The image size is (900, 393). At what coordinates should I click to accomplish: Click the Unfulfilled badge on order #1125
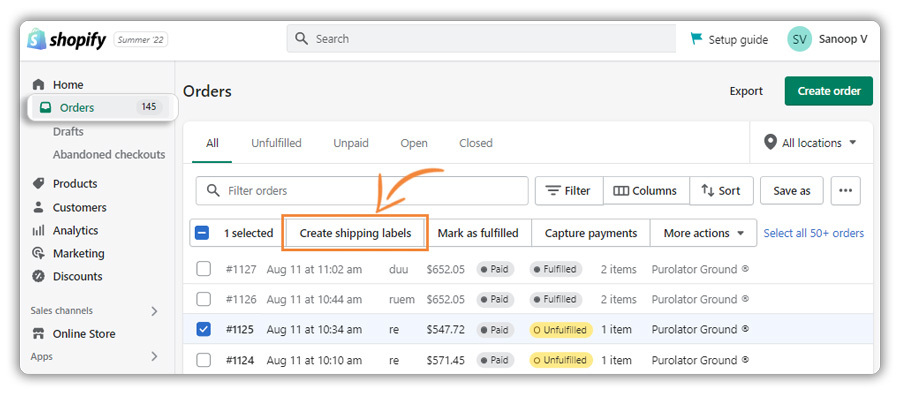(x=561, y=330)
